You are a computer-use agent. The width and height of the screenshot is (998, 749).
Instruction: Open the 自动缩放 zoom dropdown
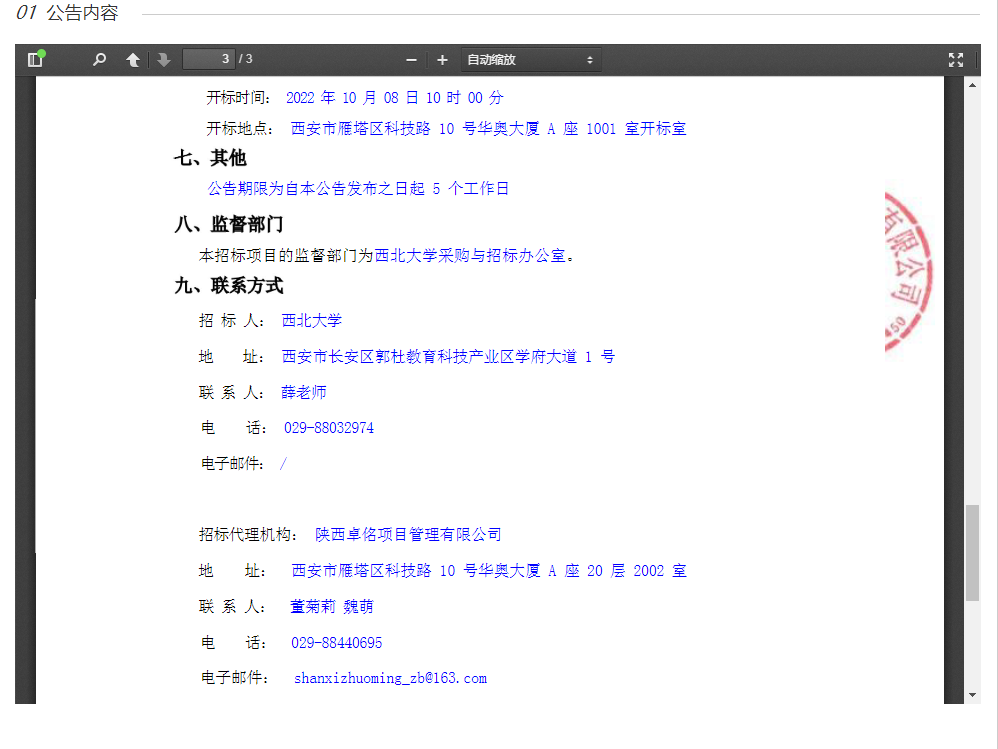[x=530, y=60]
